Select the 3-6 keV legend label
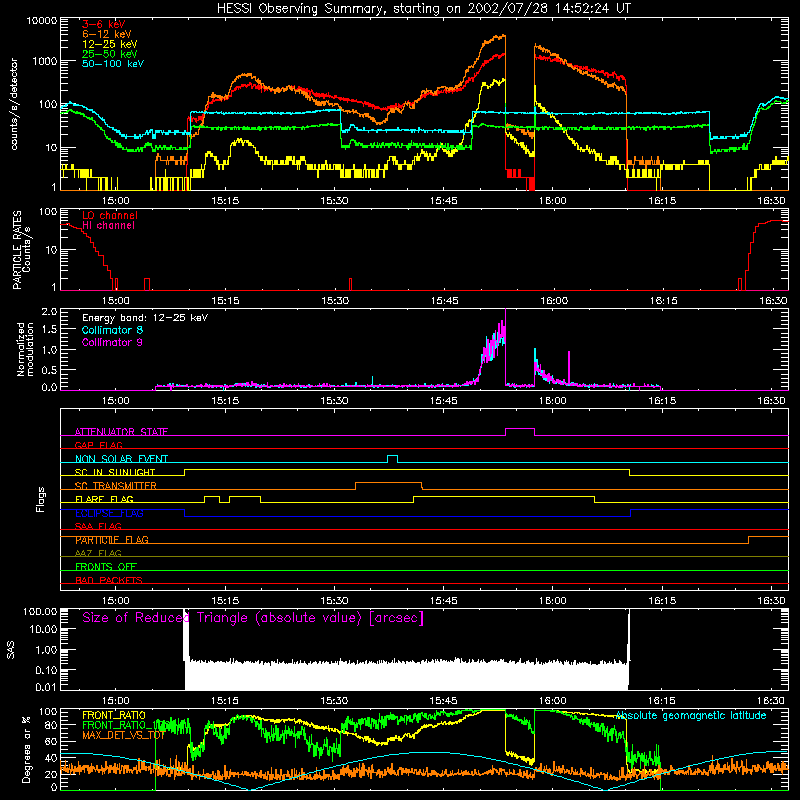800x800 pixels. (x=104, y=24)
